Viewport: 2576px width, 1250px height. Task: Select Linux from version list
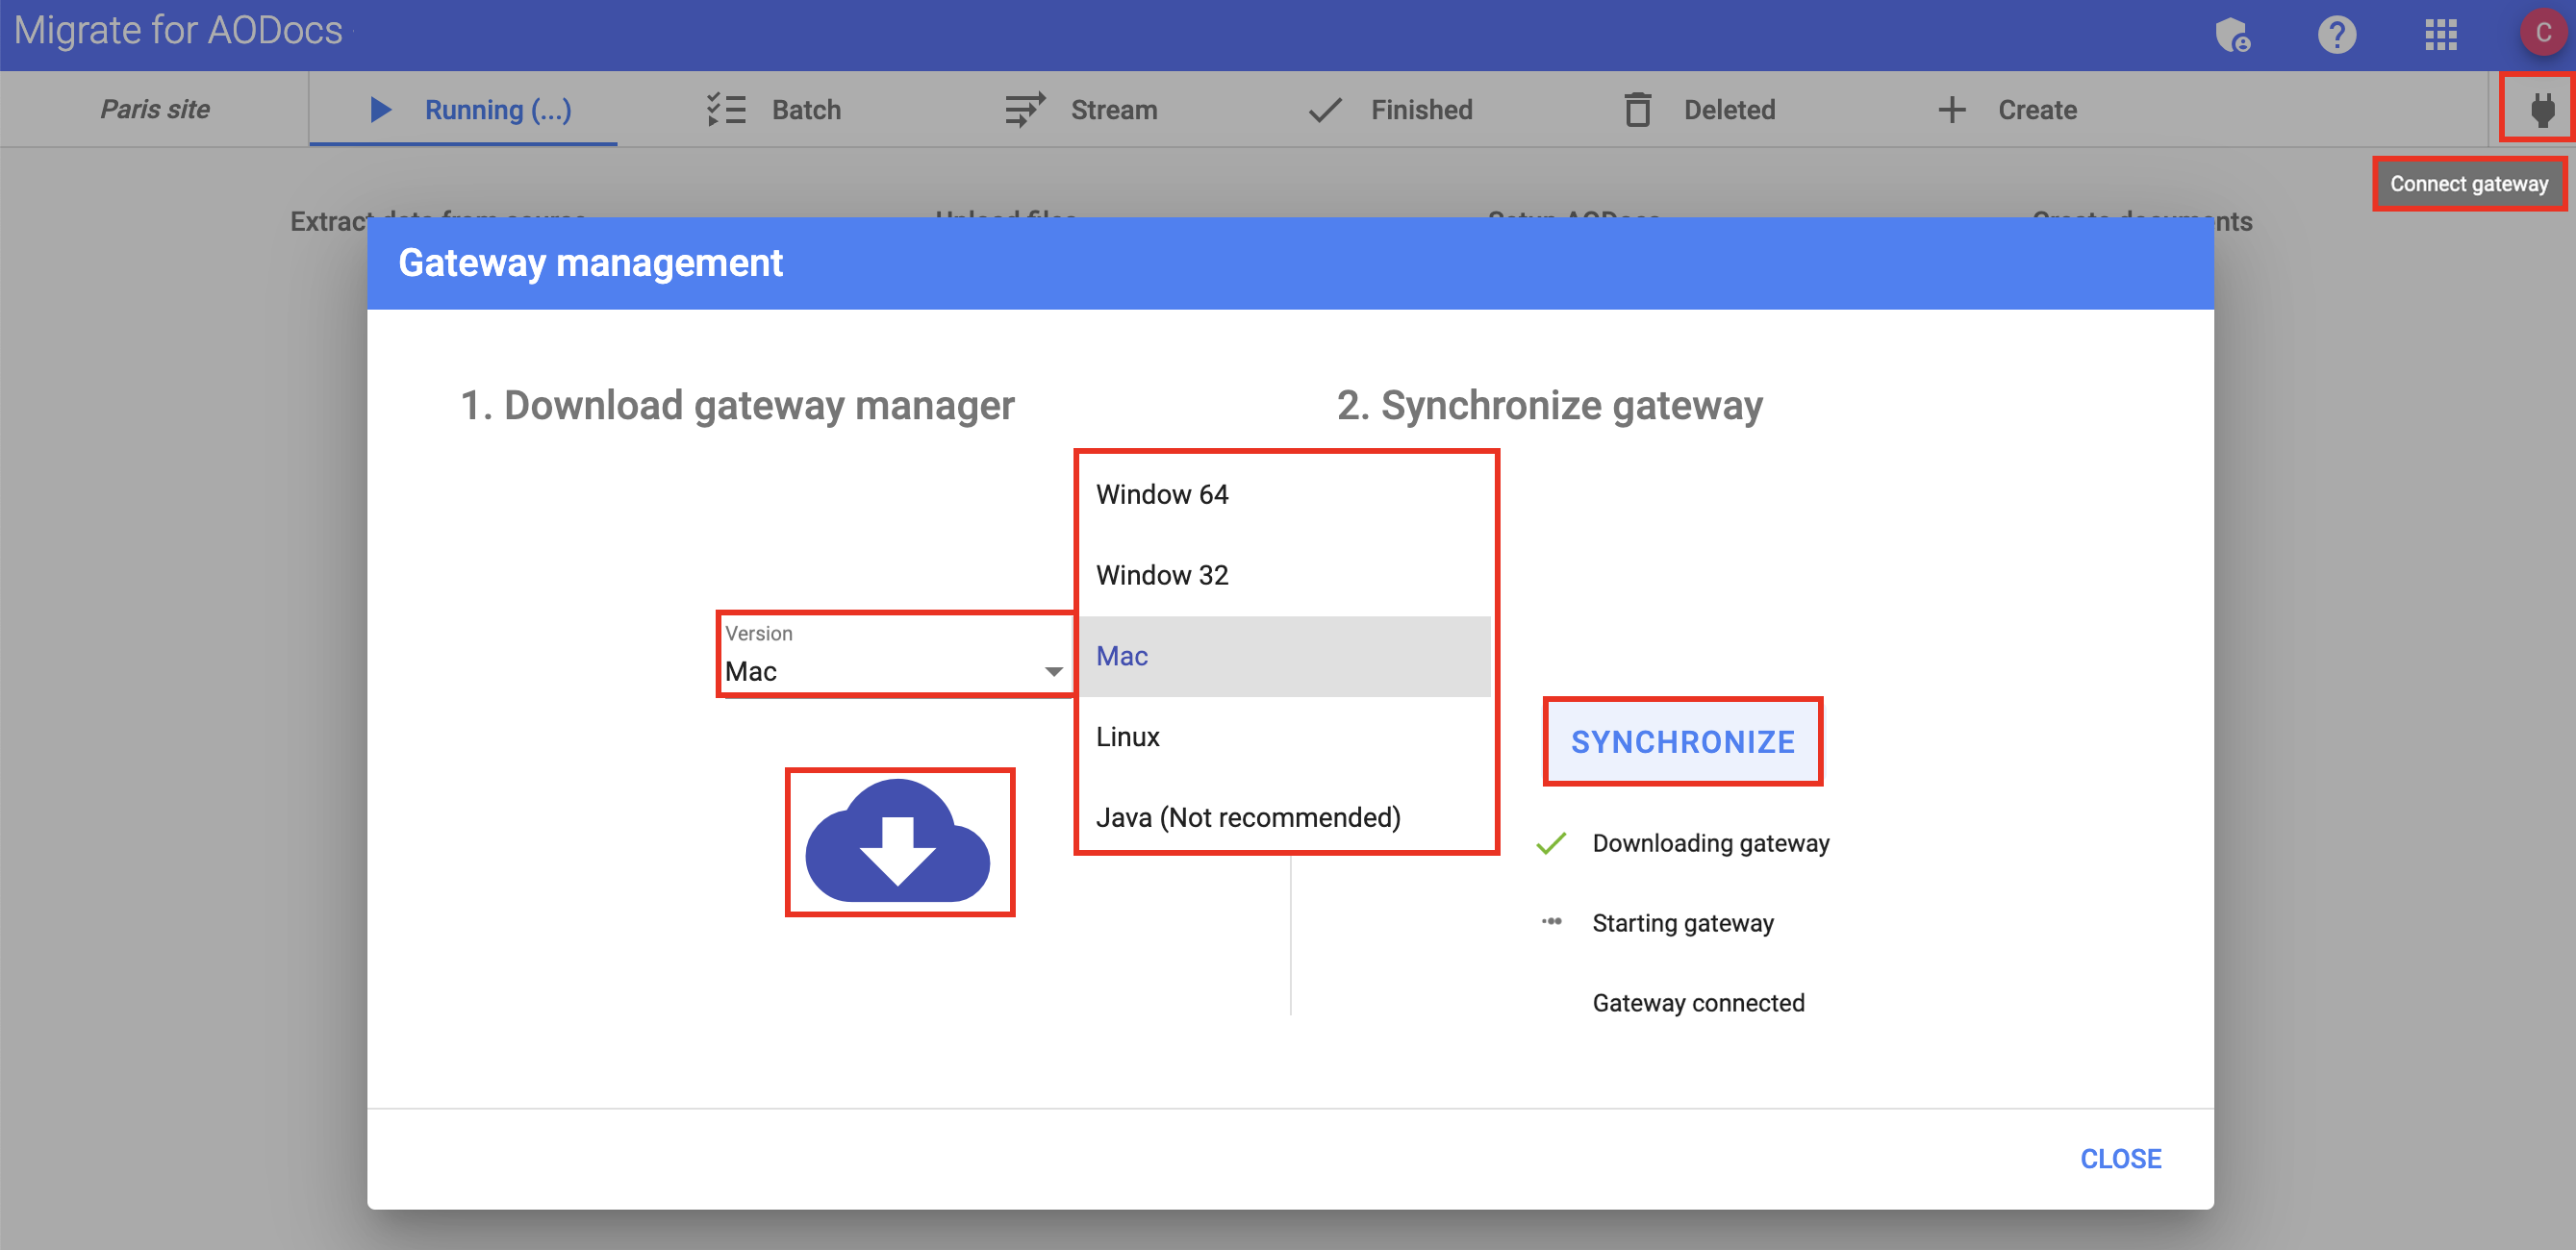pyautogui.click(x=1284, y=737)
